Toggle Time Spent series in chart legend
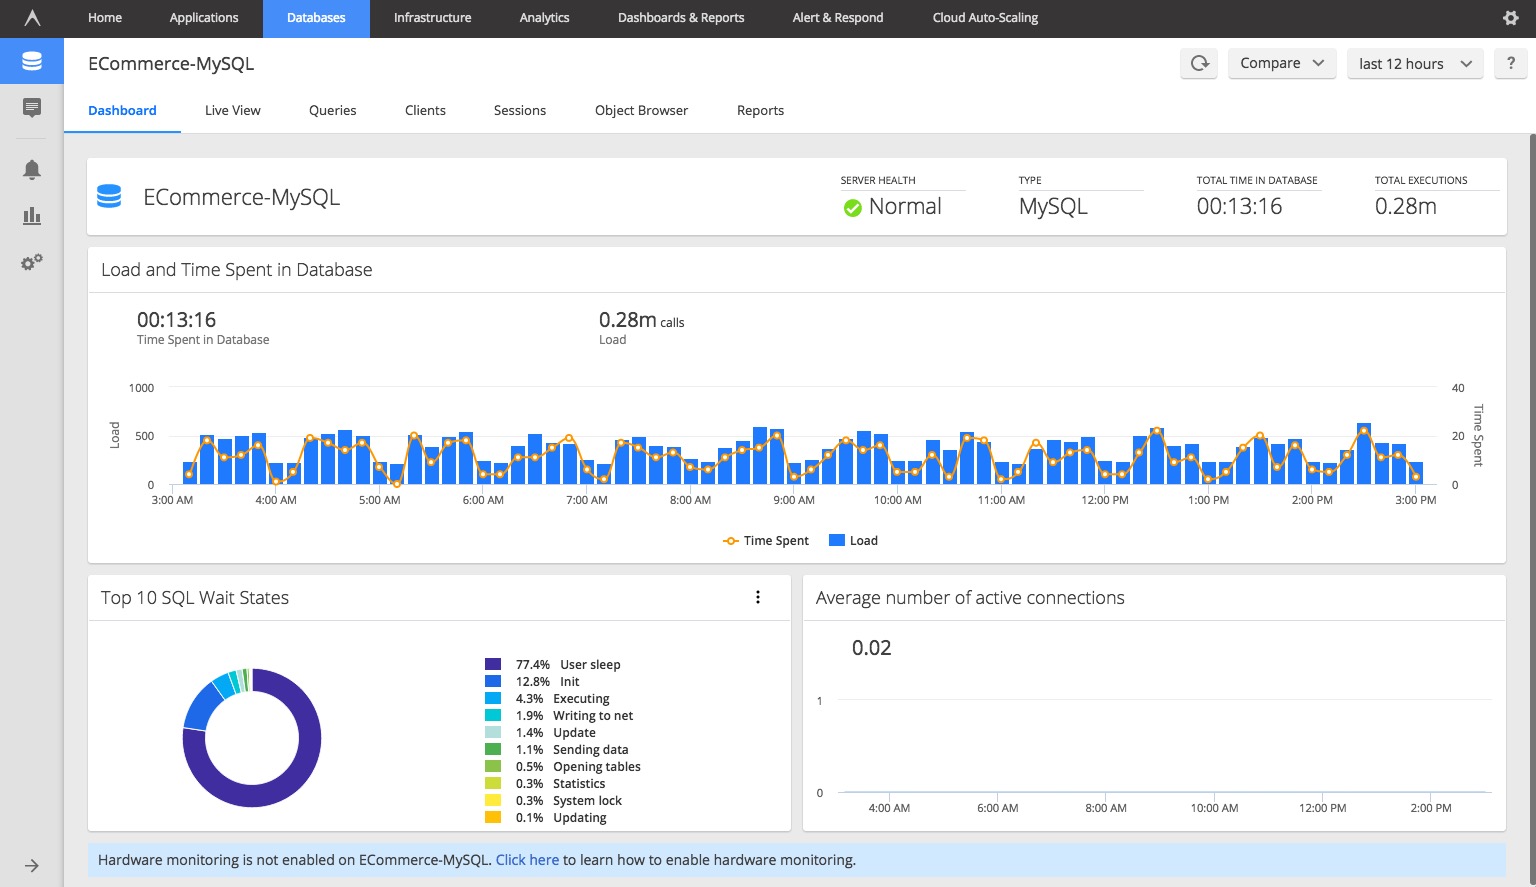This screenshot has width=1536, height=887. coord(766,541)
